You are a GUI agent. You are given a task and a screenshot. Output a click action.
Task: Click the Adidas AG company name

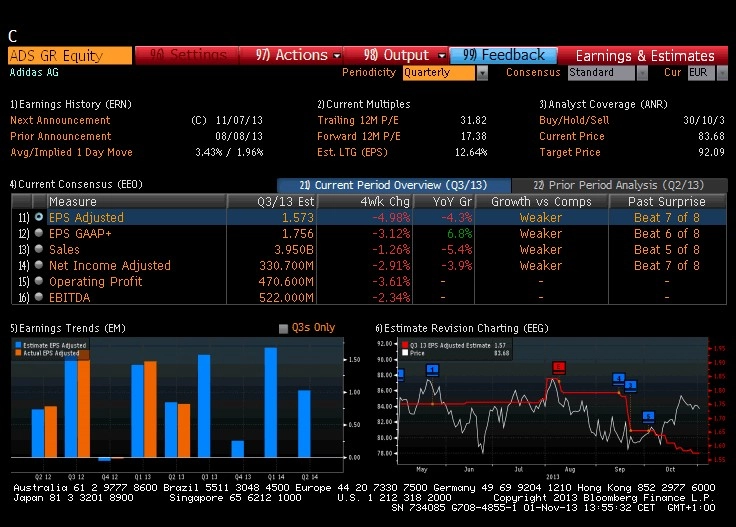34,72
